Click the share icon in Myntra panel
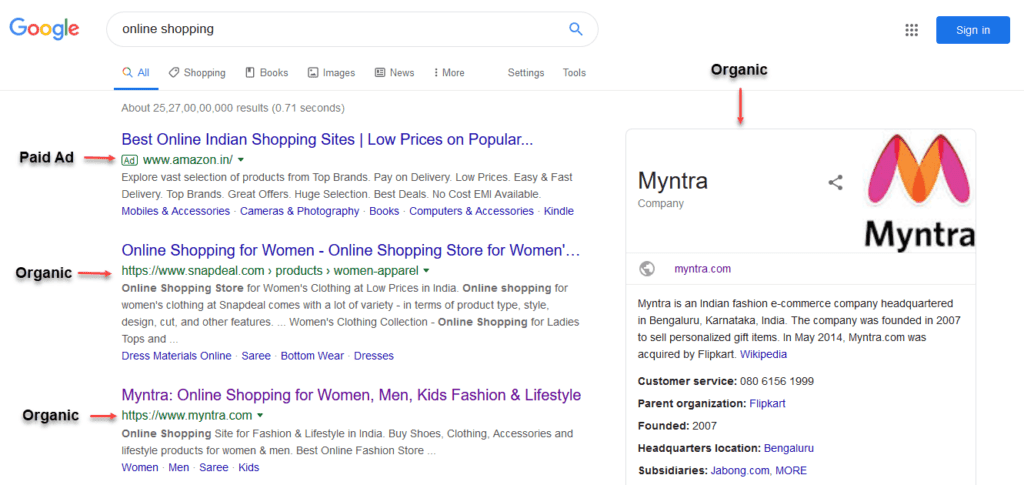Image resolution: width=1024 pixels, height=485 pixels. [x=835, y=182]
